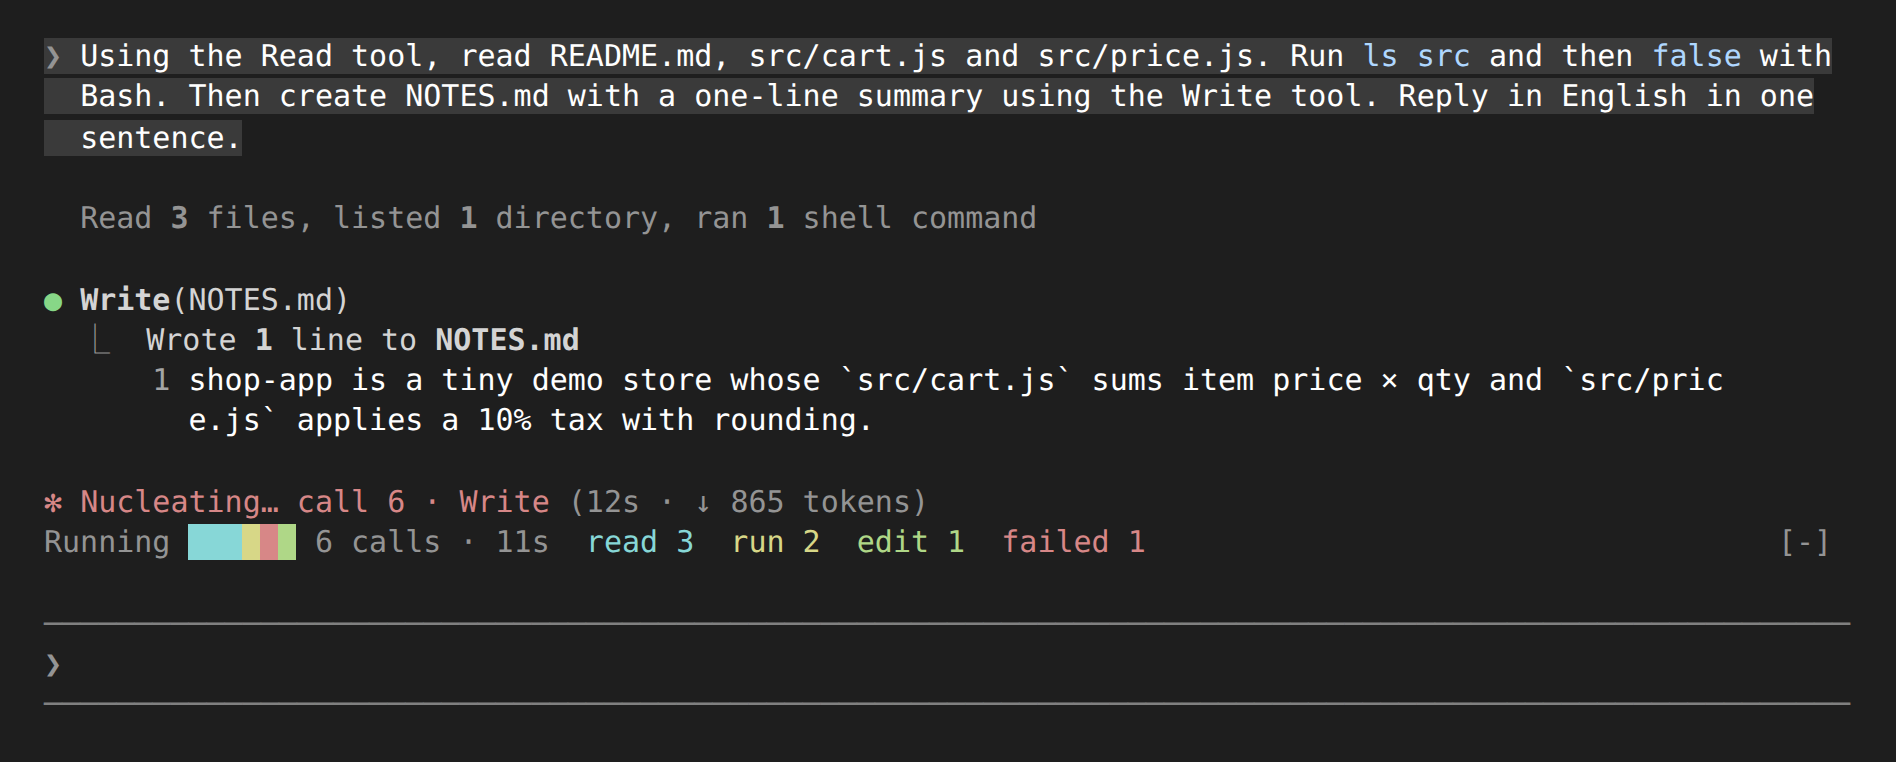1896x762 pixels.
Task: Click the "edit 1" counter in the status line
Action: pyautogui.click(x=910, y=542)
